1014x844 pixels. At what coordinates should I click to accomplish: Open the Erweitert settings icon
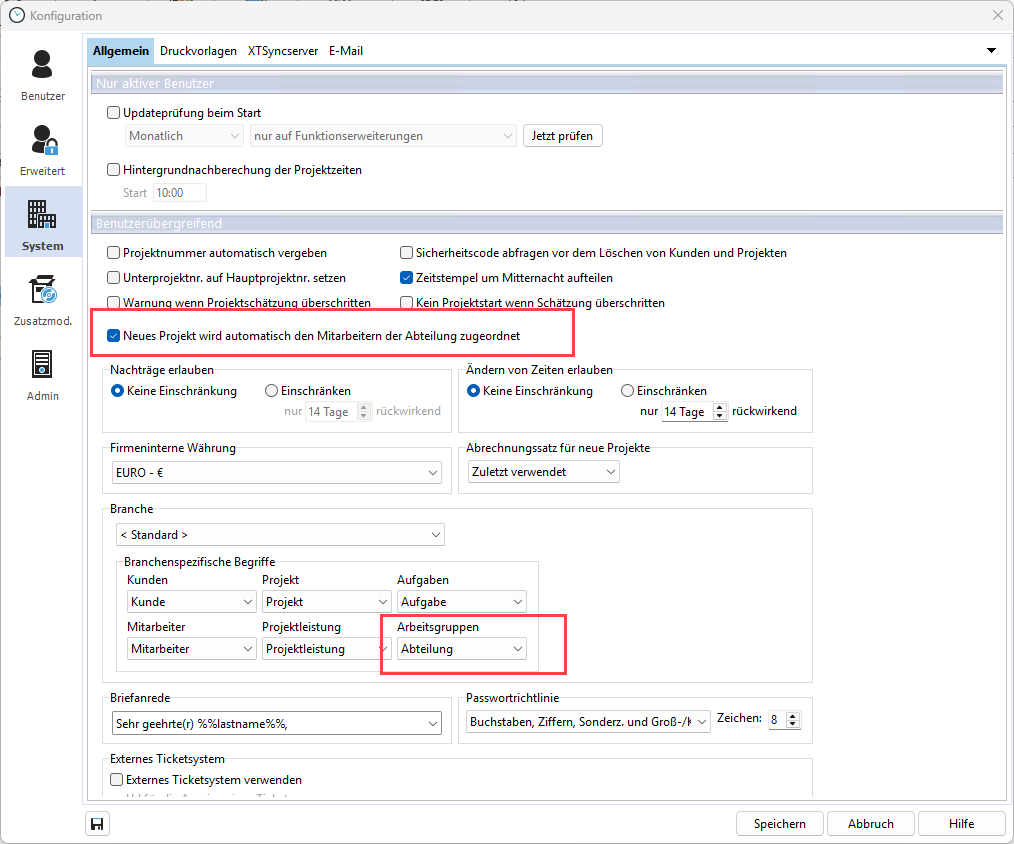coord(42,140)
